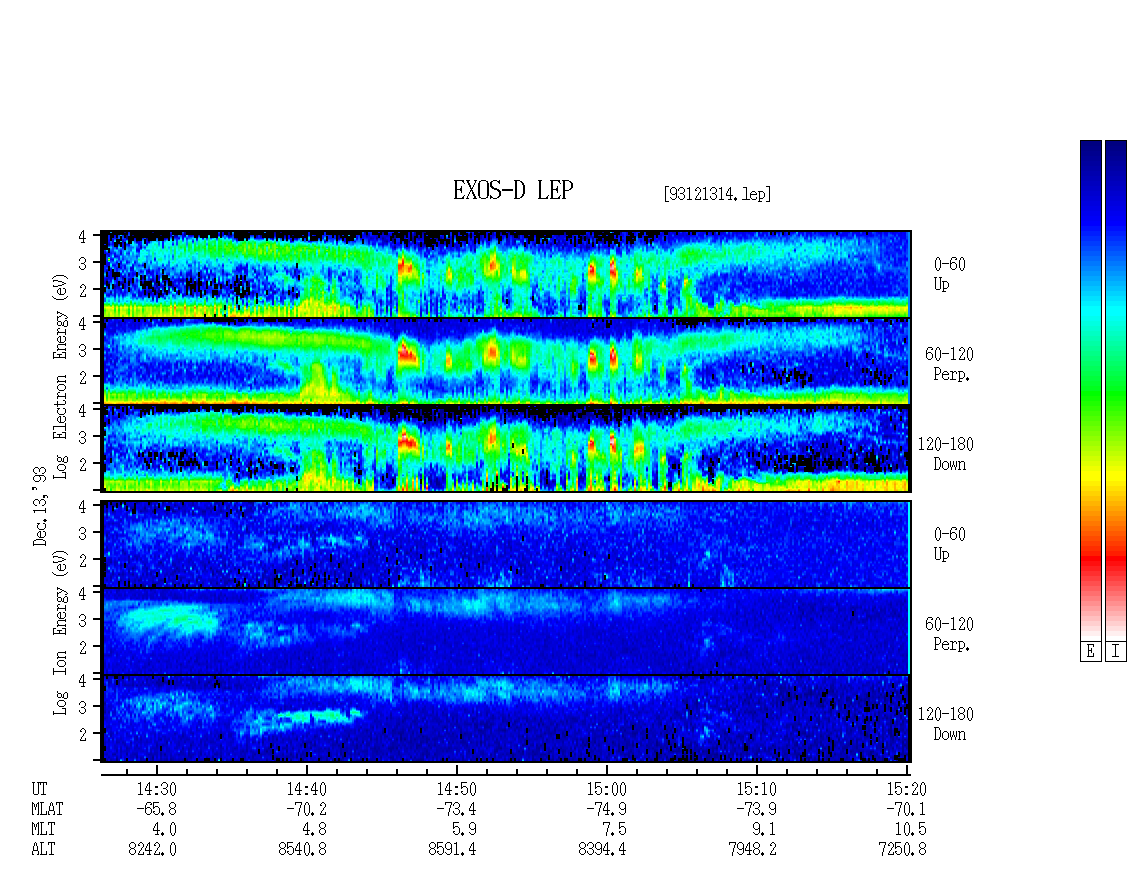Click the 14:30 UT time label
The width and height of the screenshot is (1130, 875).
click(156, 789)
